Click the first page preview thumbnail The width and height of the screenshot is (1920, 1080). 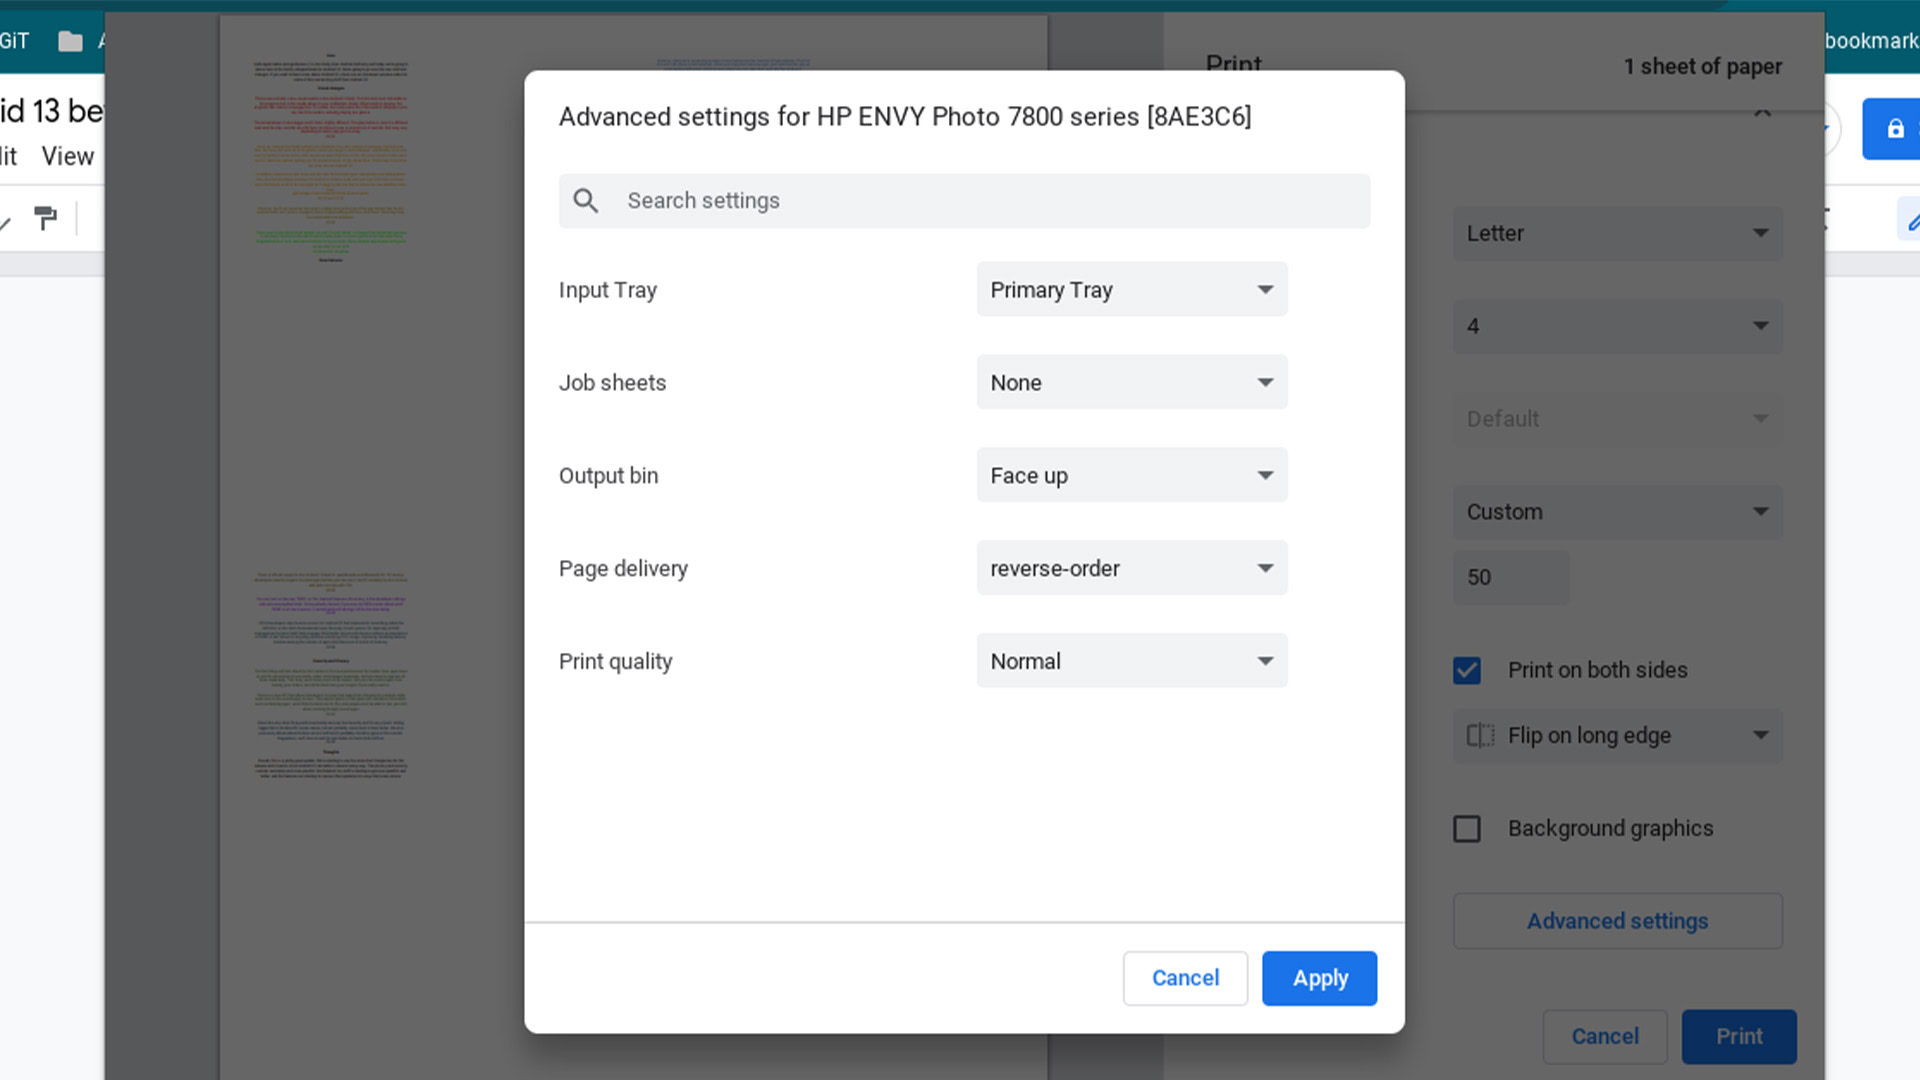(331, 160)
